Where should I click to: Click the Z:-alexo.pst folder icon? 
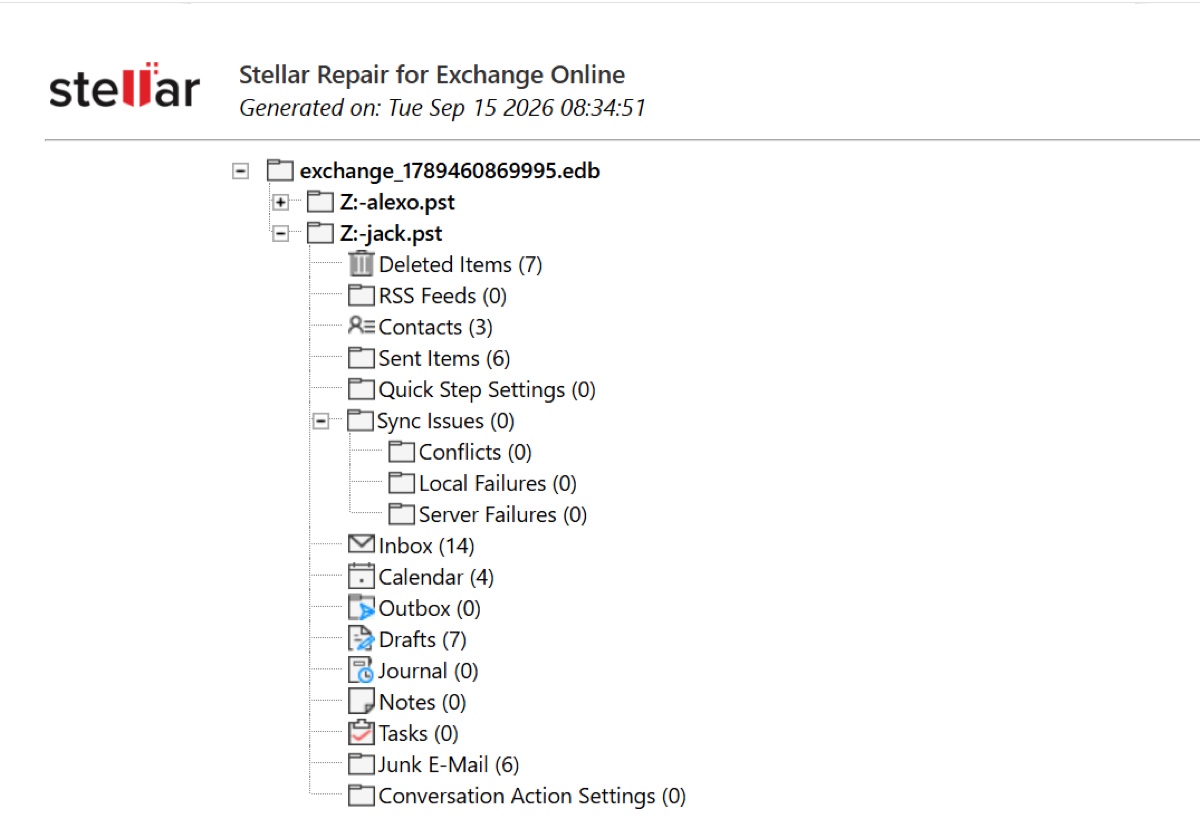point(321,202)
